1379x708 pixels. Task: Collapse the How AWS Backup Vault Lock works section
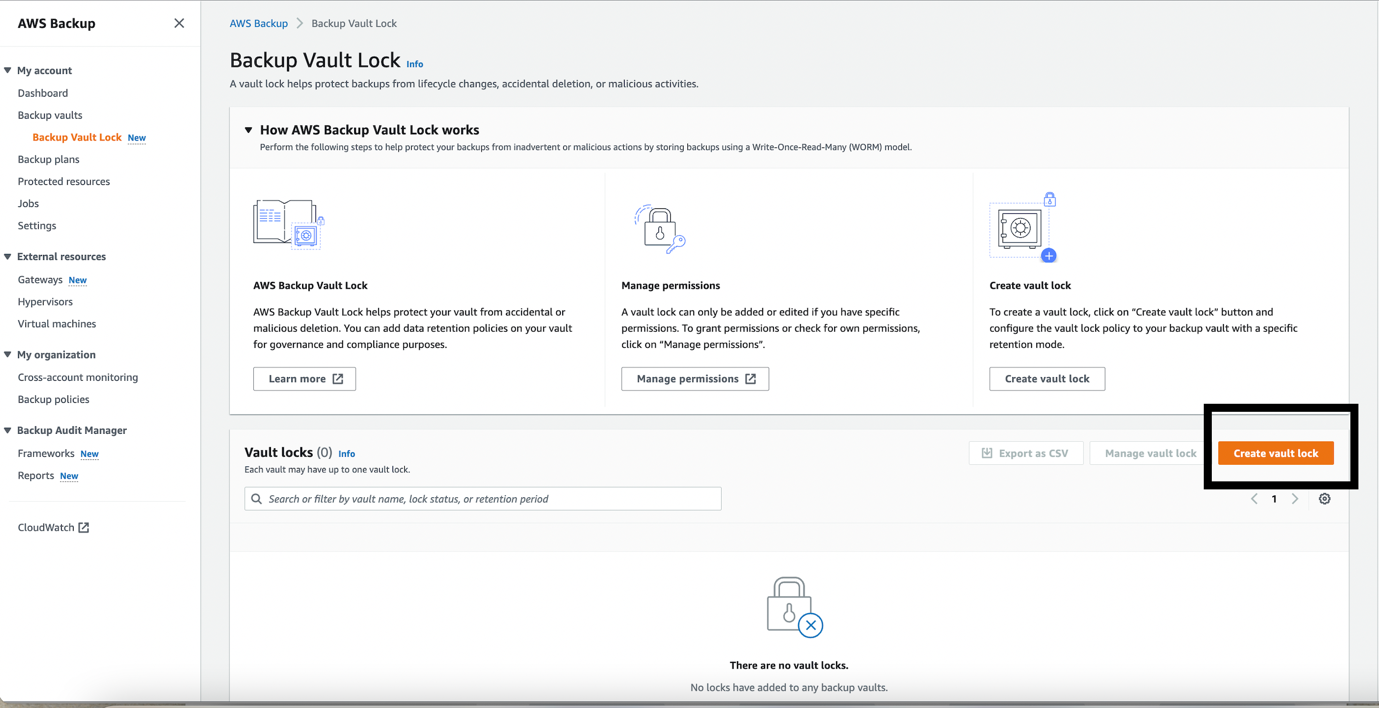248,129
